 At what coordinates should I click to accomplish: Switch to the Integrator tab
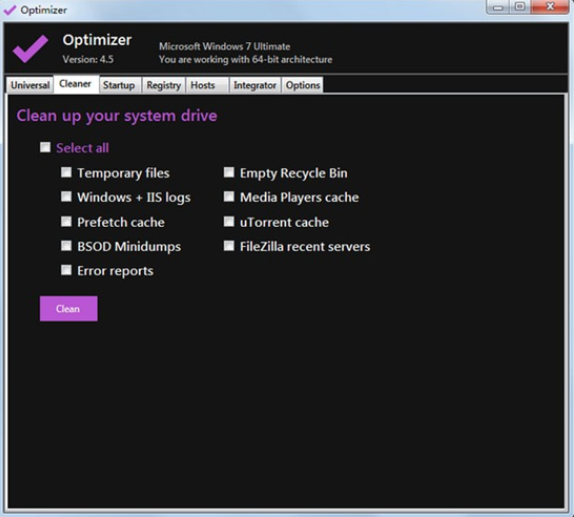click(x=255, y=85)
